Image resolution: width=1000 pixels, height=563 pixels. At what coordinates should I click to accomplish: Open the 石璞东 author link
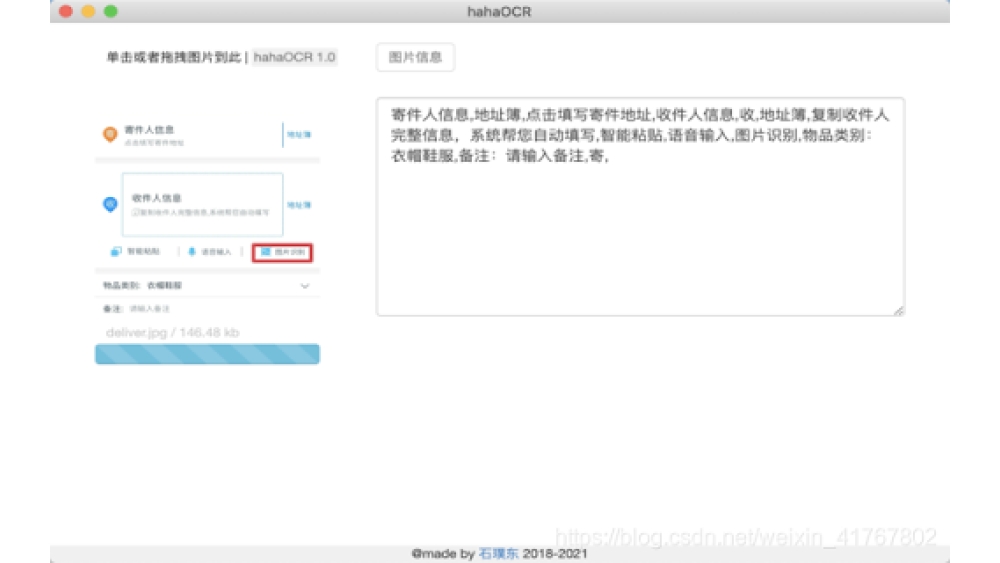498,553
